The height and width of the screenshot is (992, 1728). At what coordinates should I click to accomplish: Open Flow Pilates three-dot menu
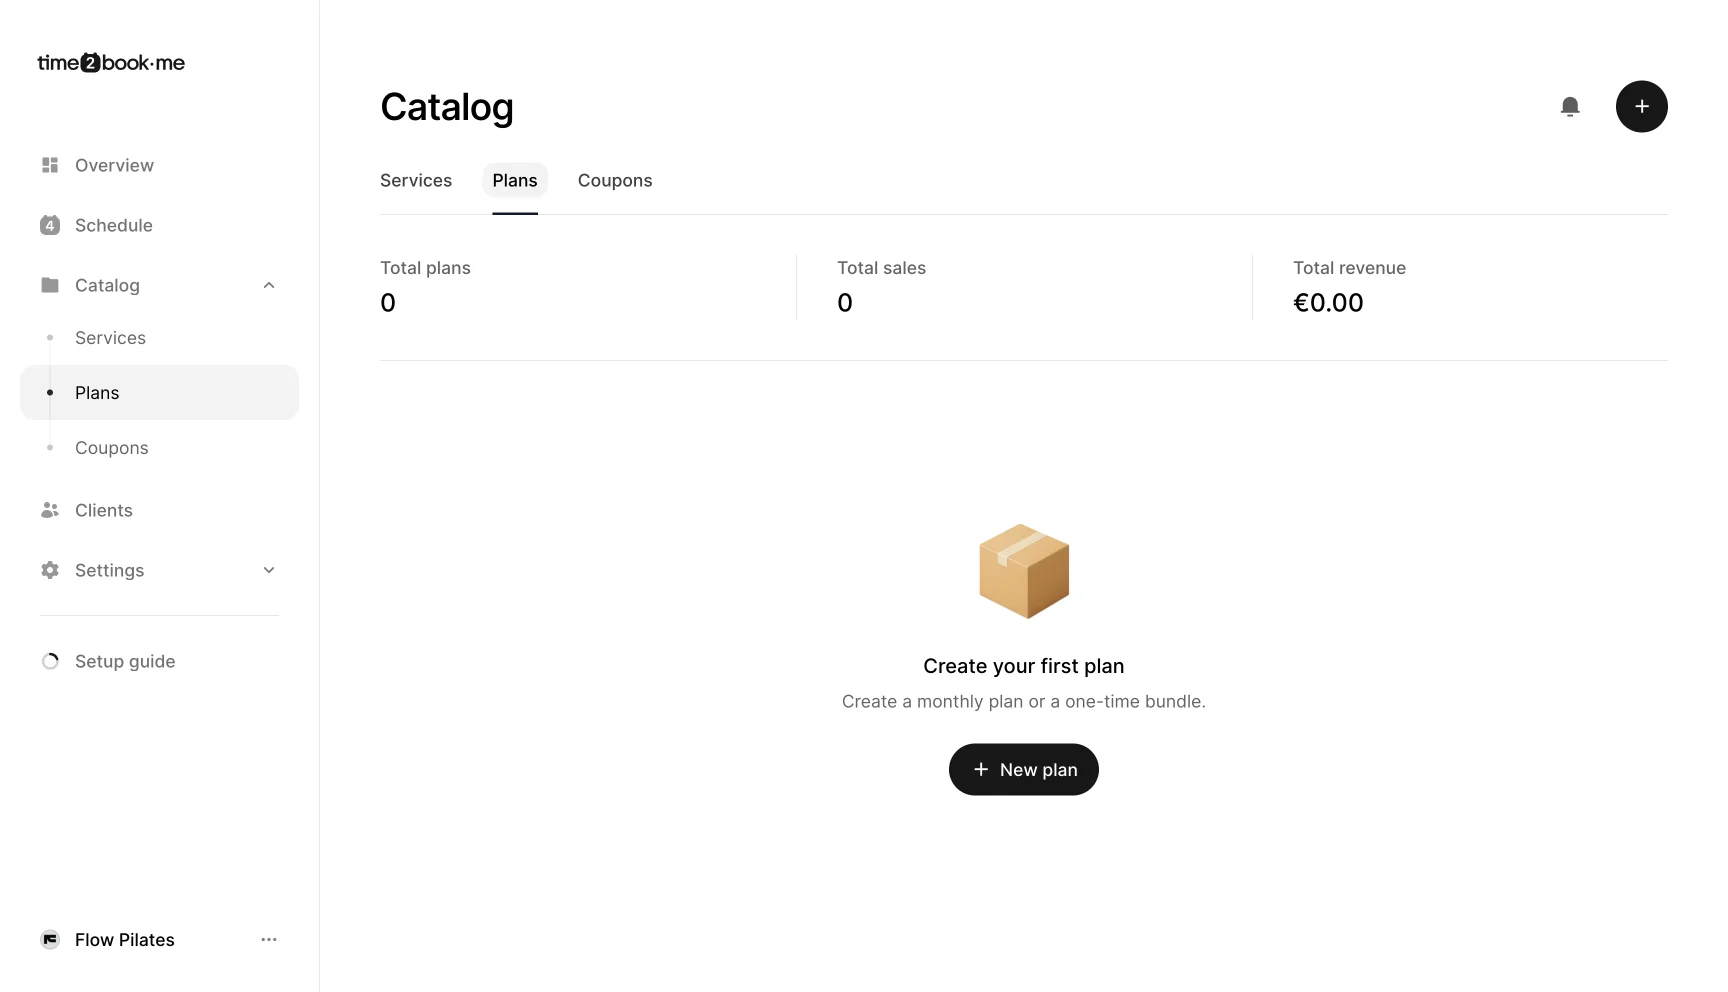(x=269, y=939)
